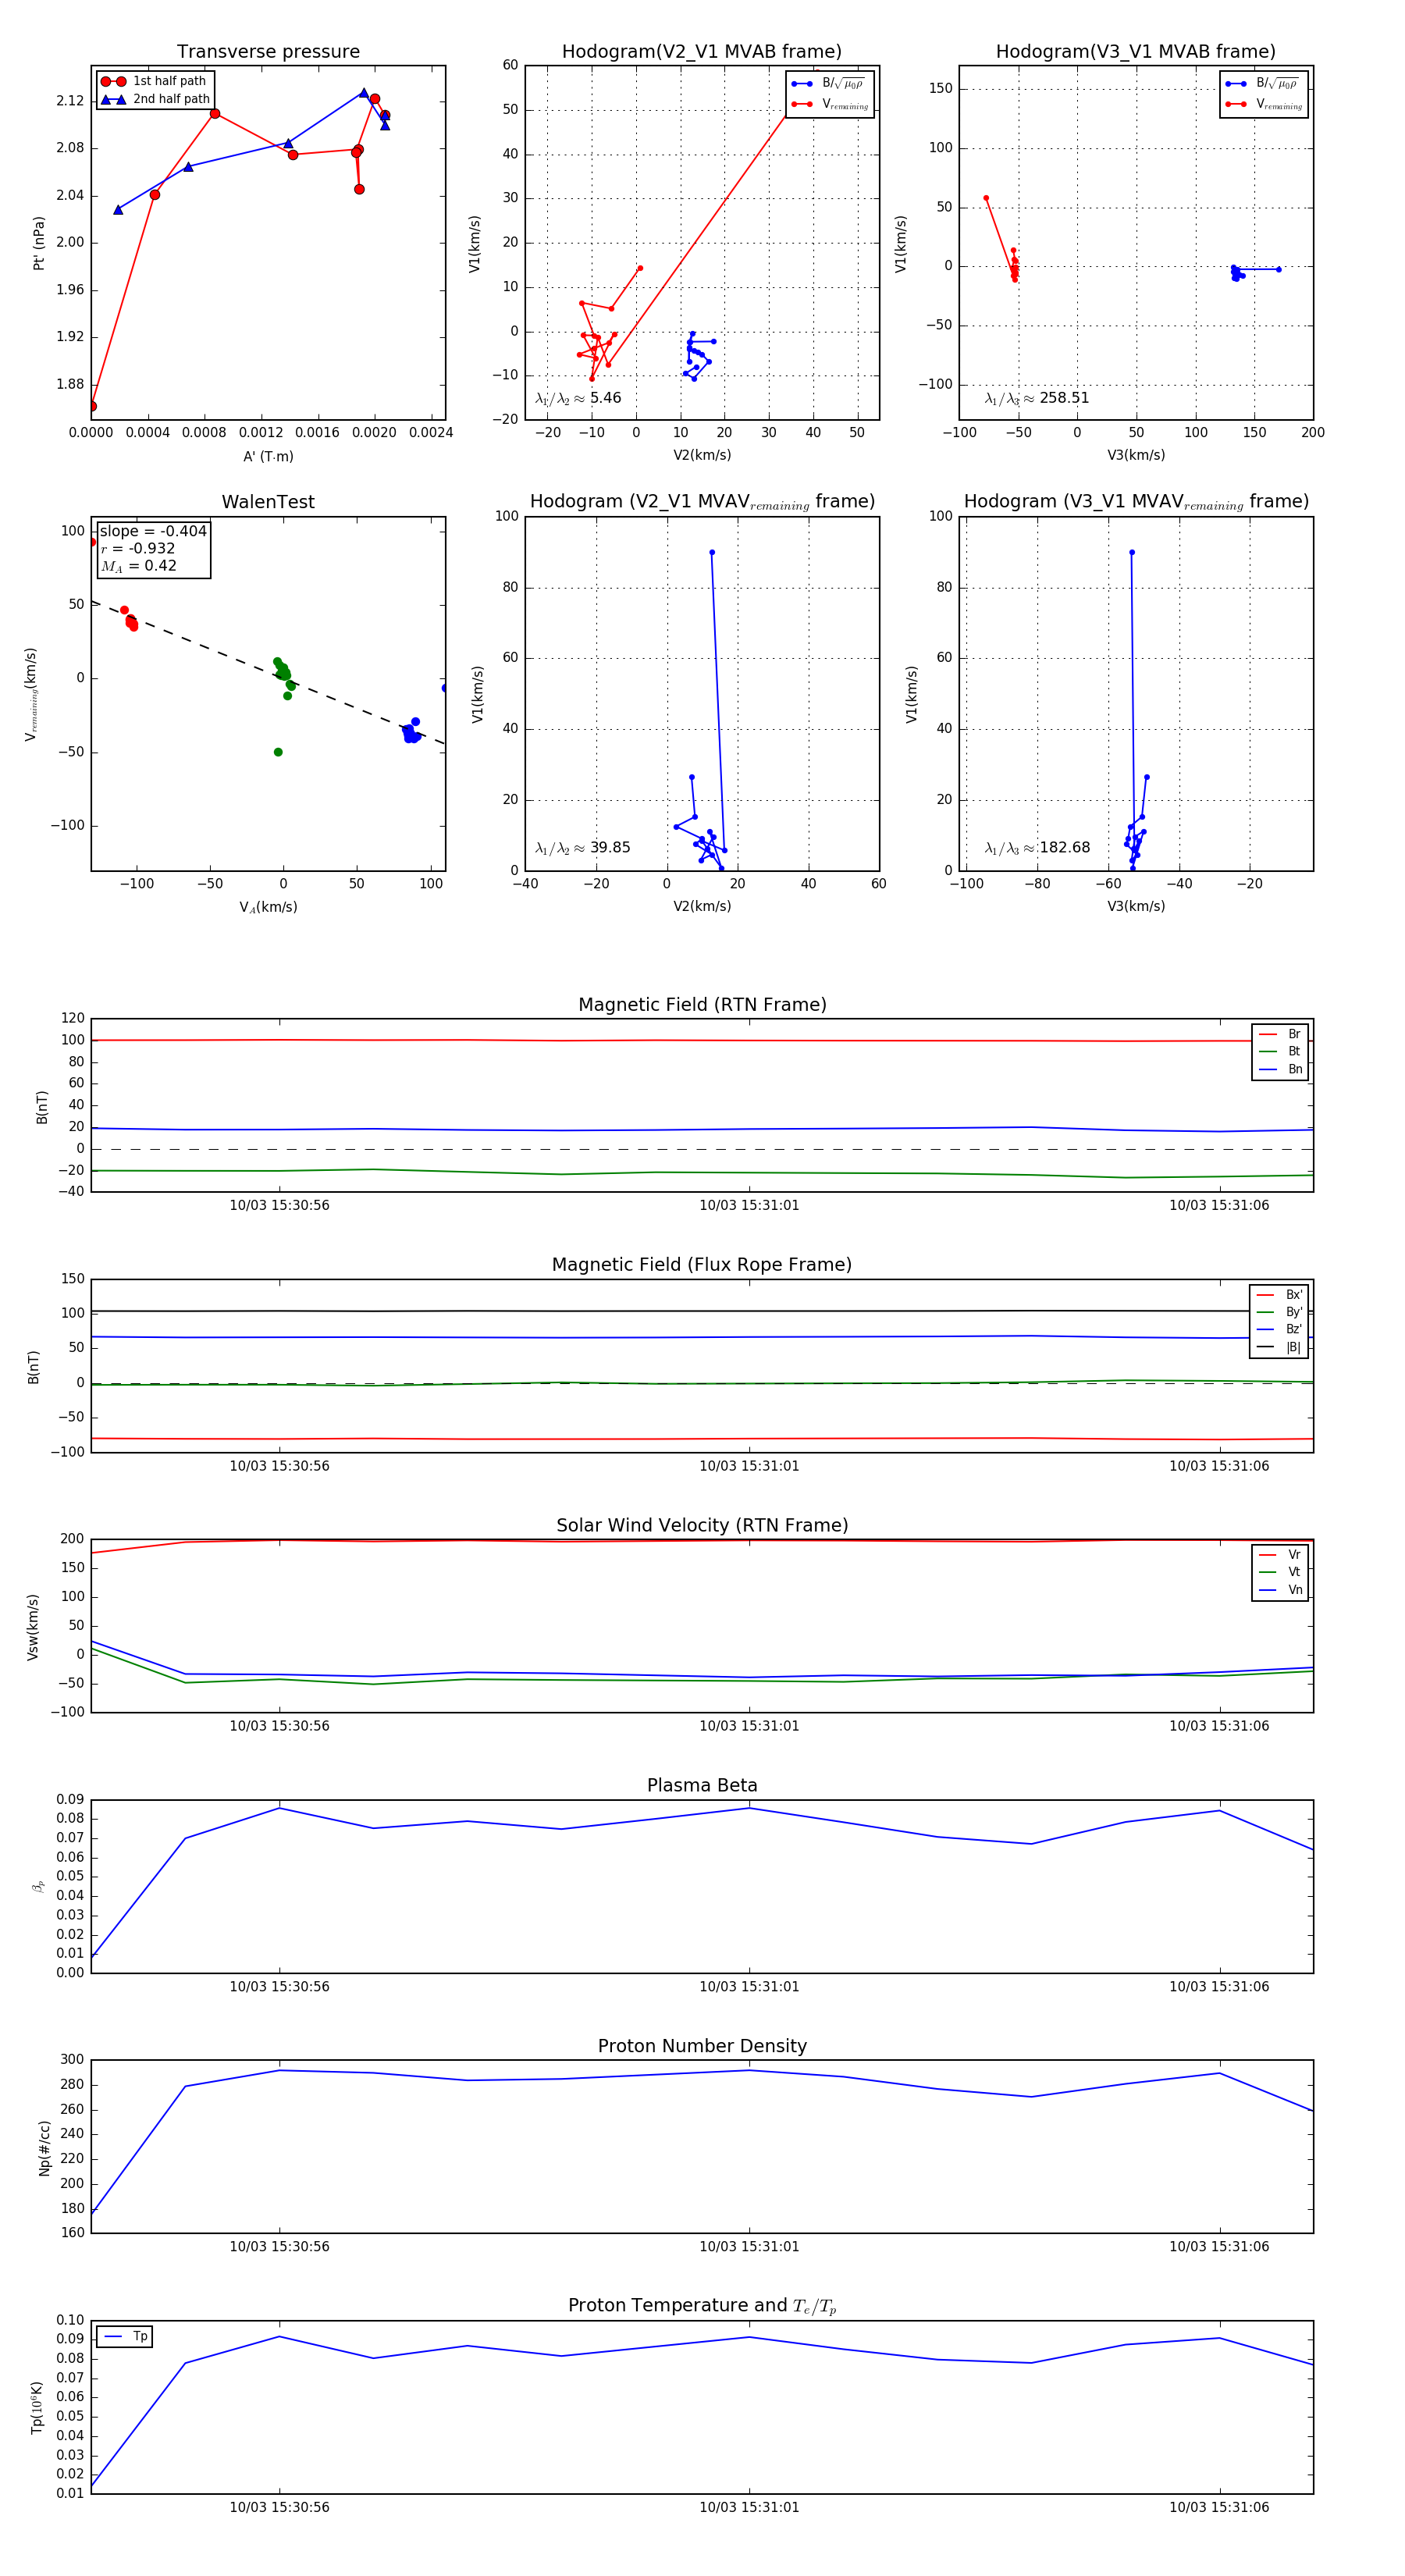Click the green outlier point near -50 in WalenTest

click(278, 752)
